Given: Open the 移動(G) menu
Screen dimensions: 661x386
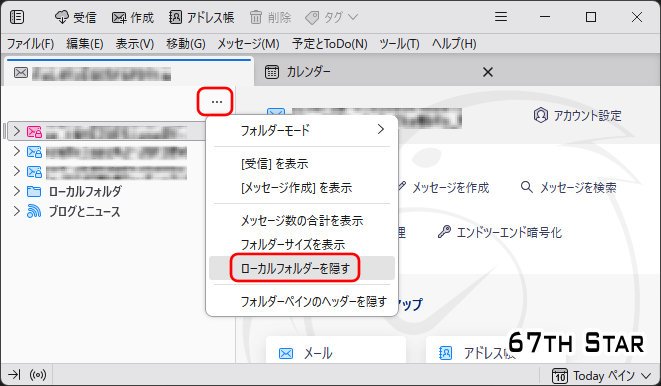Looking at the screenshot, I should [x=185, y=44].
